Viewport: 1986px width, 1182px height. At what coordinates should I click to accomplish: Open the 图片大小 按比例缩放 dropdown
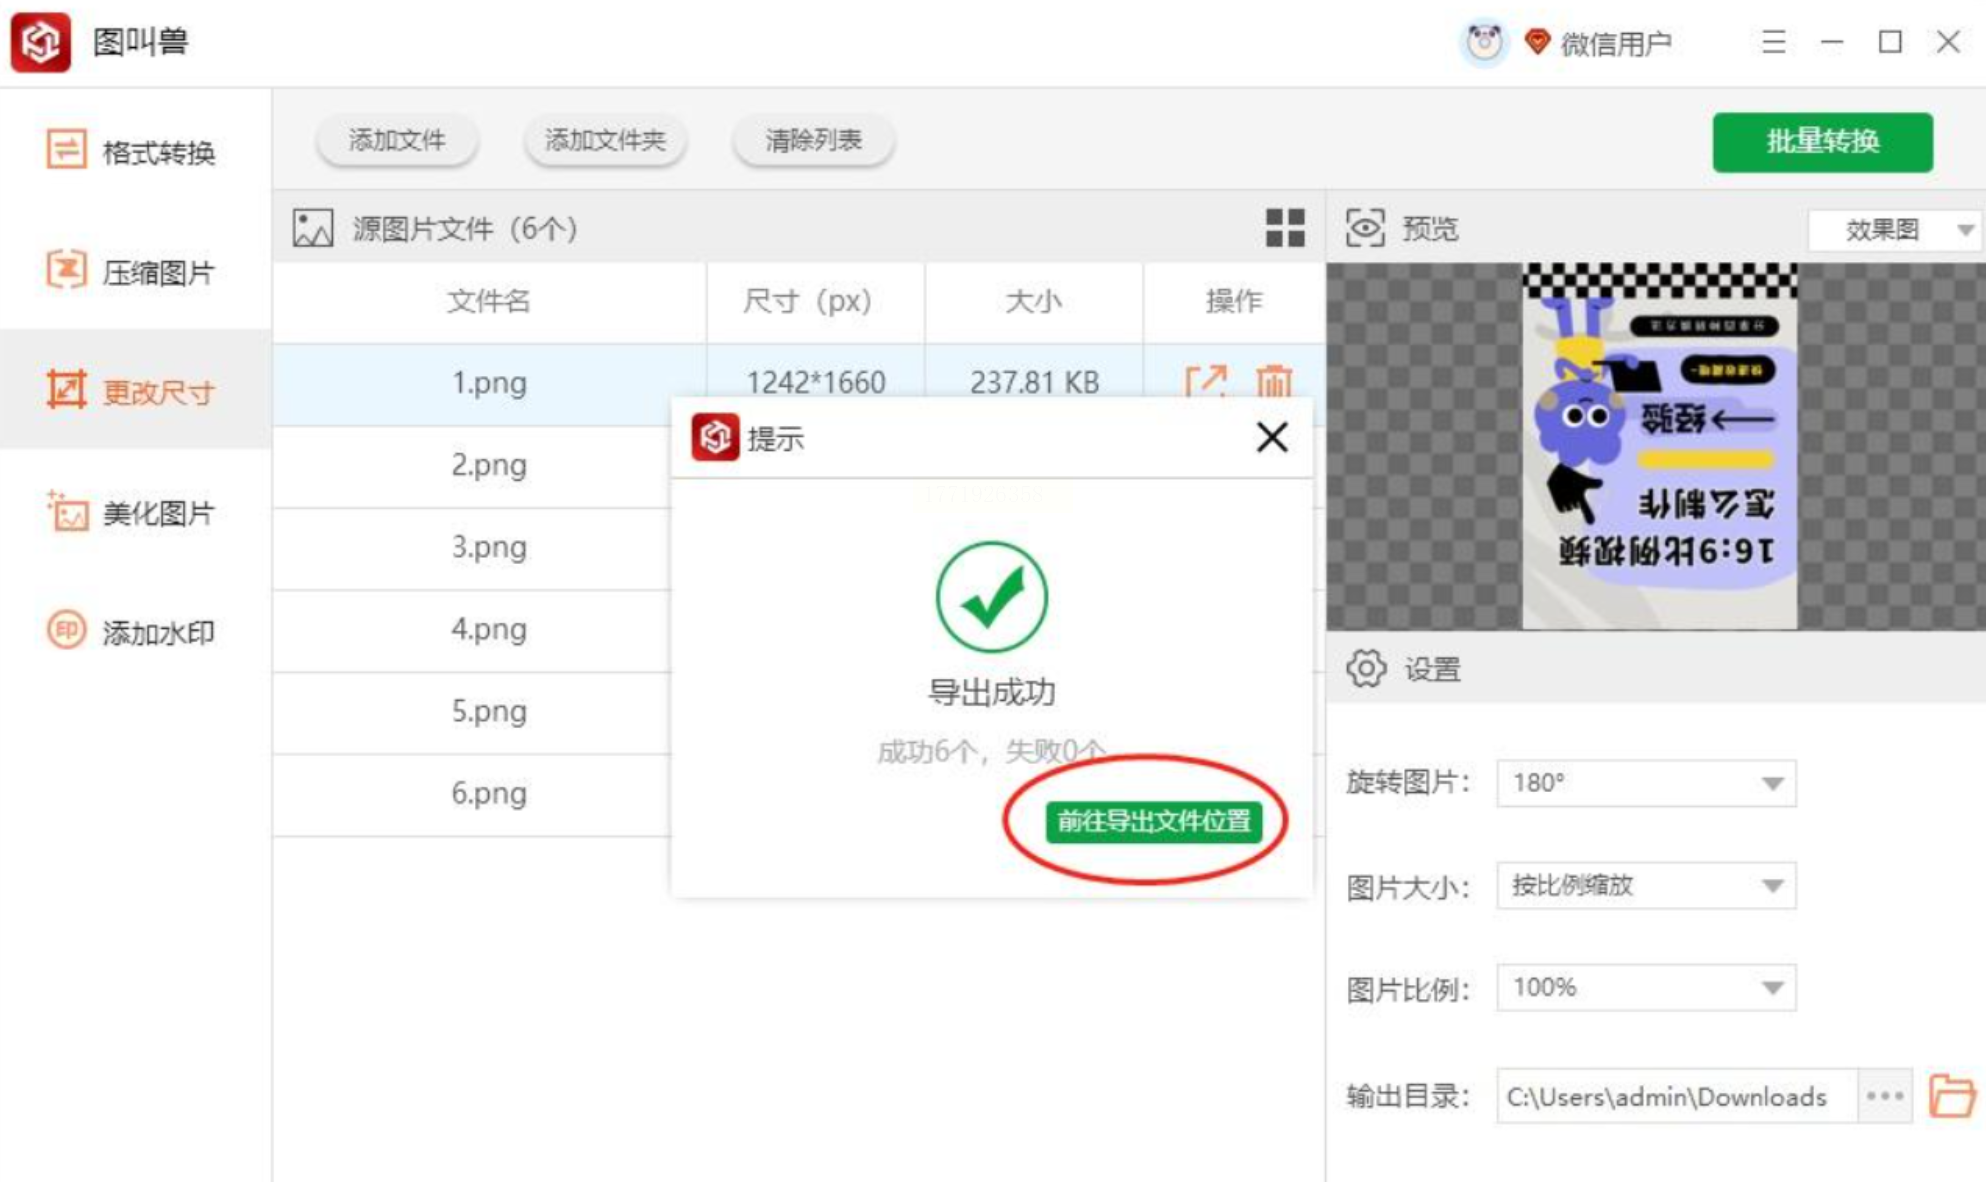point(1646,886)
